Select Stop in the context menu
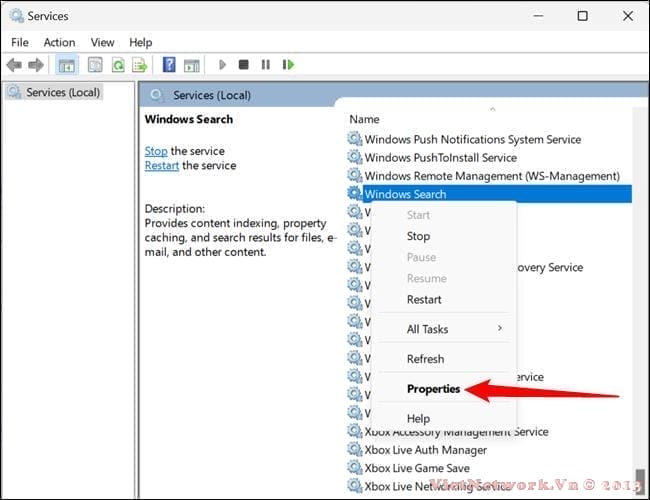Image resolution: width=650 pixels, height=500 pixels. pos(418,236)
